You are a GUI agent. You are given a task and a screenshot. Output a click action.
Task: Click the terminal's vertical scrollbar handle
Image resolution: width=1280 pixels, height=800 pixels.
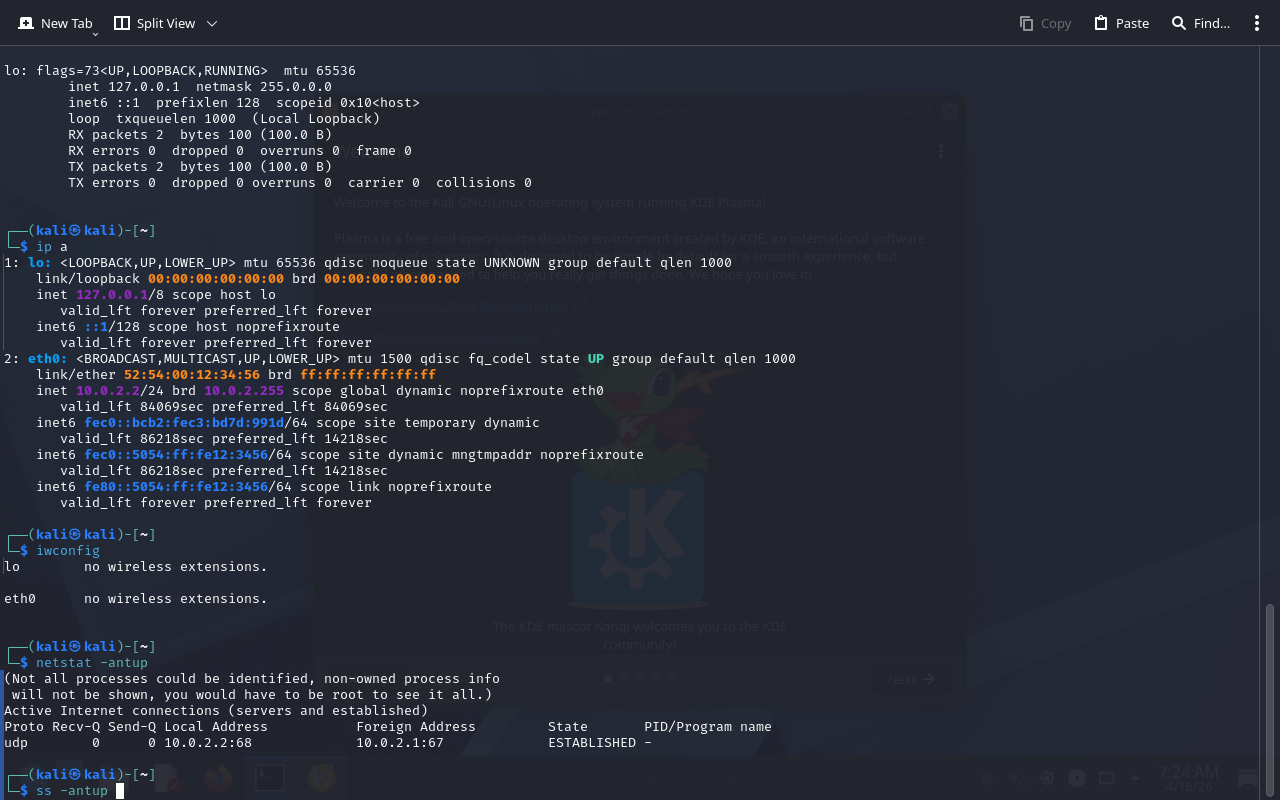point(1271,690)
